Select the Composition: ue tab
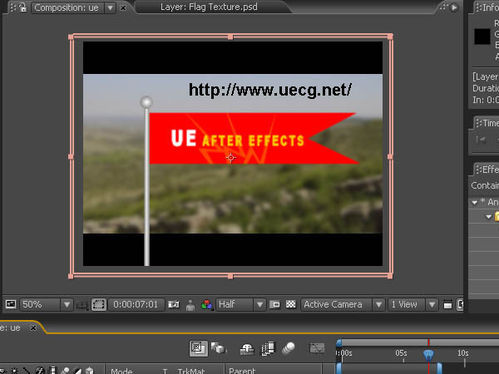The width and height of the screenshot is (499, 374). 67,7
